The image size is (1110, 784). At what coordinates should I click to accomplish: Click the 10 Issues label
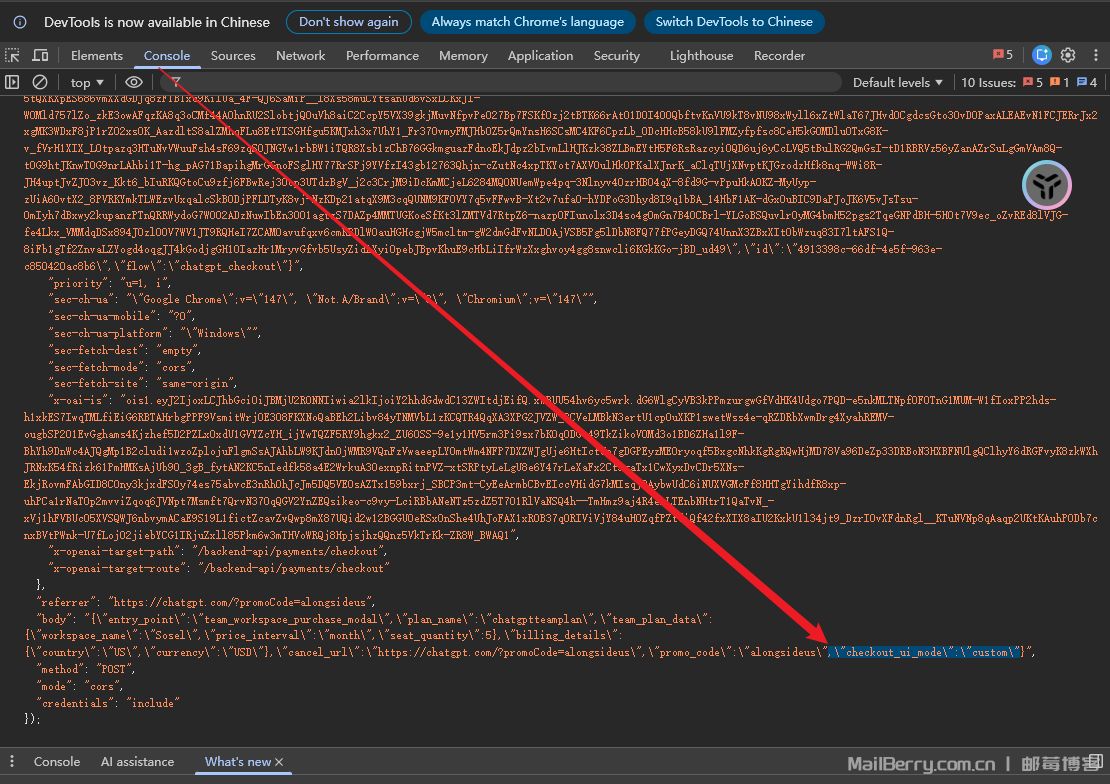988,82
